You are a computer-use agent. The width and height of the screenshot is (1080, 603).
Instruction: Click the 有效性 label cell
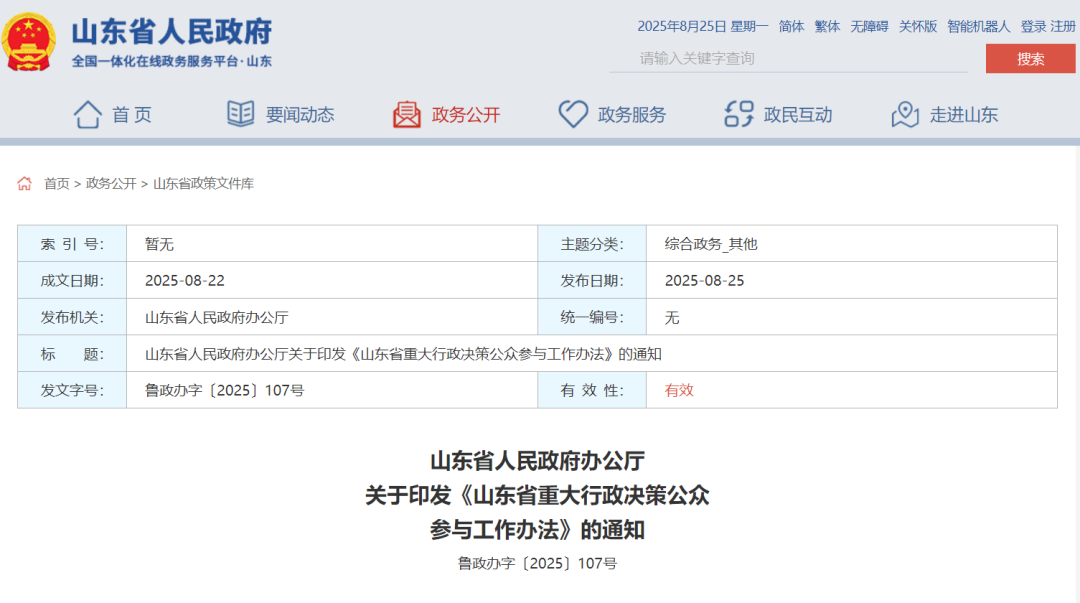click(x=592, y=391)
